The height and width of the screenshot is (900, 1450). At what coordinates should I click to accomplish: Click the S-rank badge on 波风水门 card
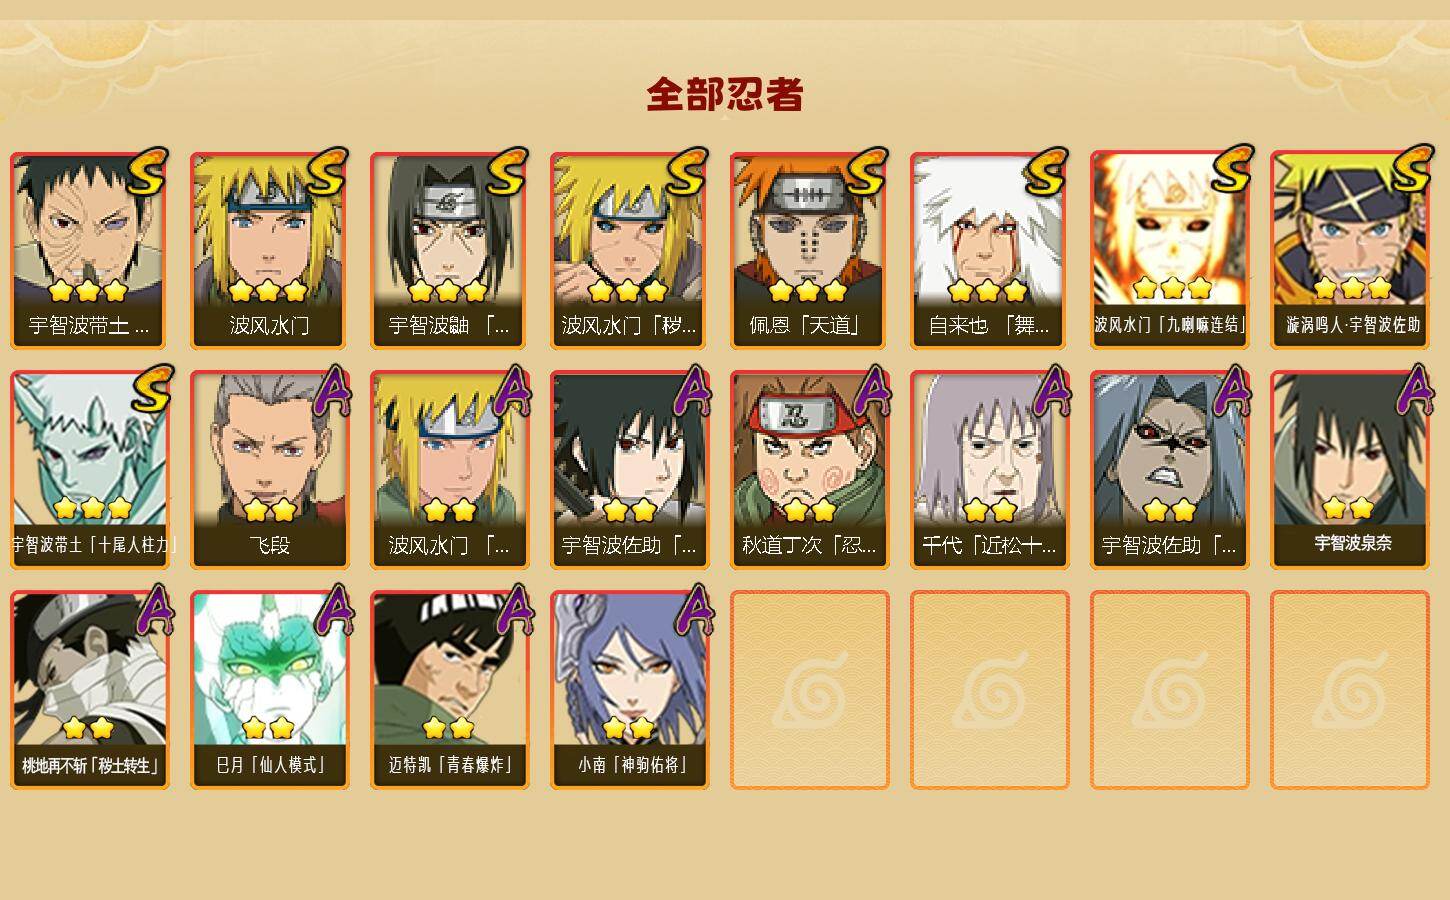327,172
